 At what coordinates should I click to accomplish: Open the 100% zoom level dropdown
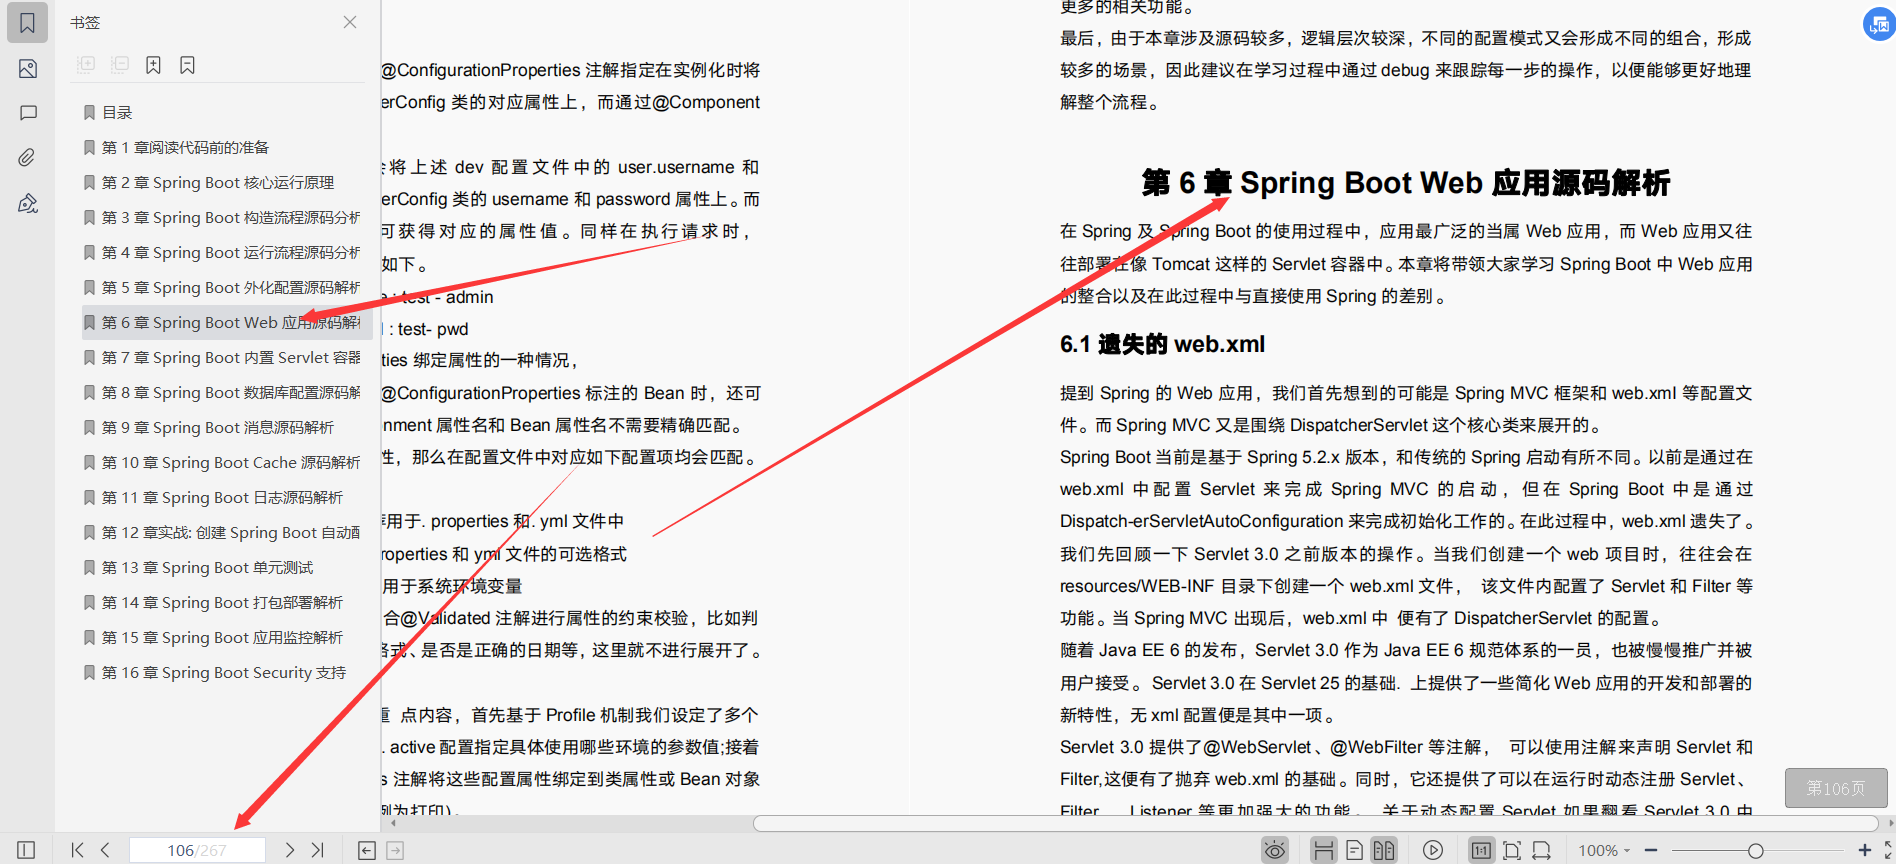coord(1604,850)
